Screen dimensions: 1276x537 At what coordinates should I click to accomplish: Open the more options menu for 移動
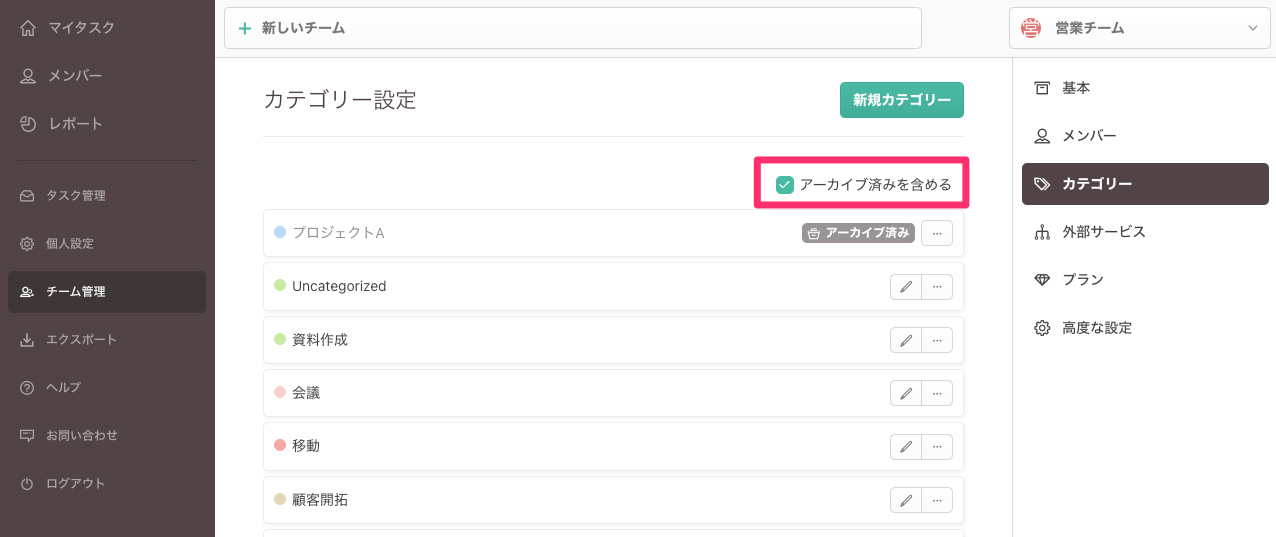tap(936, 446)
